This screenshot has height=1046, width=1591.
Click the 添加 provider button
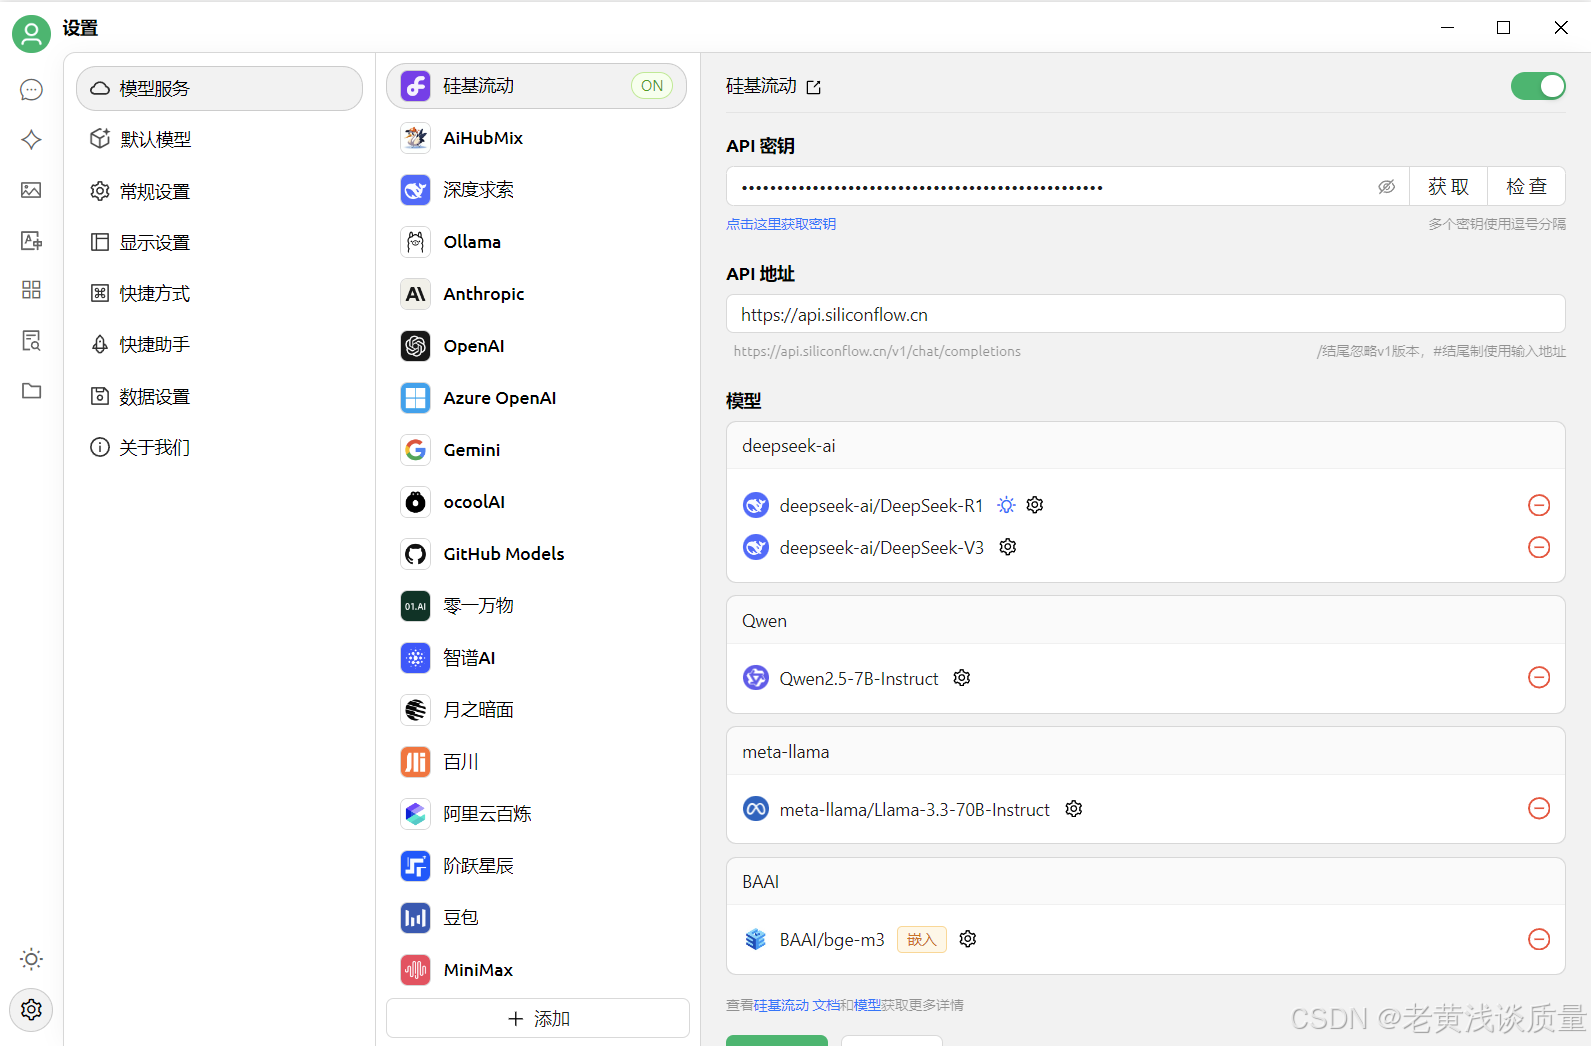pos(538,1018)
